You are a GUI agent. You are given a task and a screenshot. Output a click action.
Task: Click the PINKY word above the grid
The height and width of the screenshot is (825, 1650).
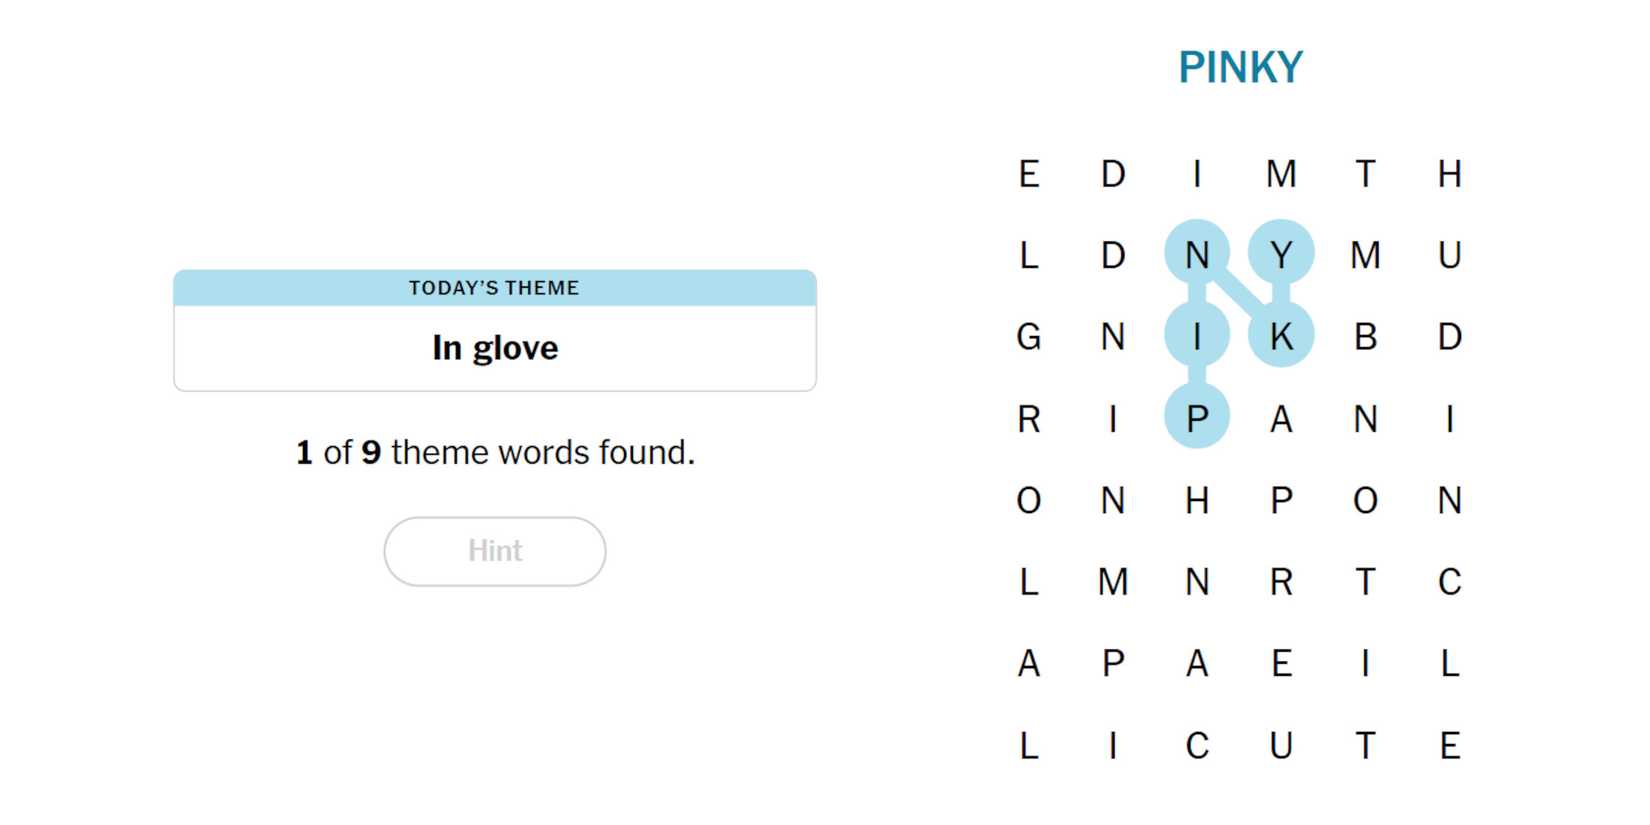click(1240, 68)
